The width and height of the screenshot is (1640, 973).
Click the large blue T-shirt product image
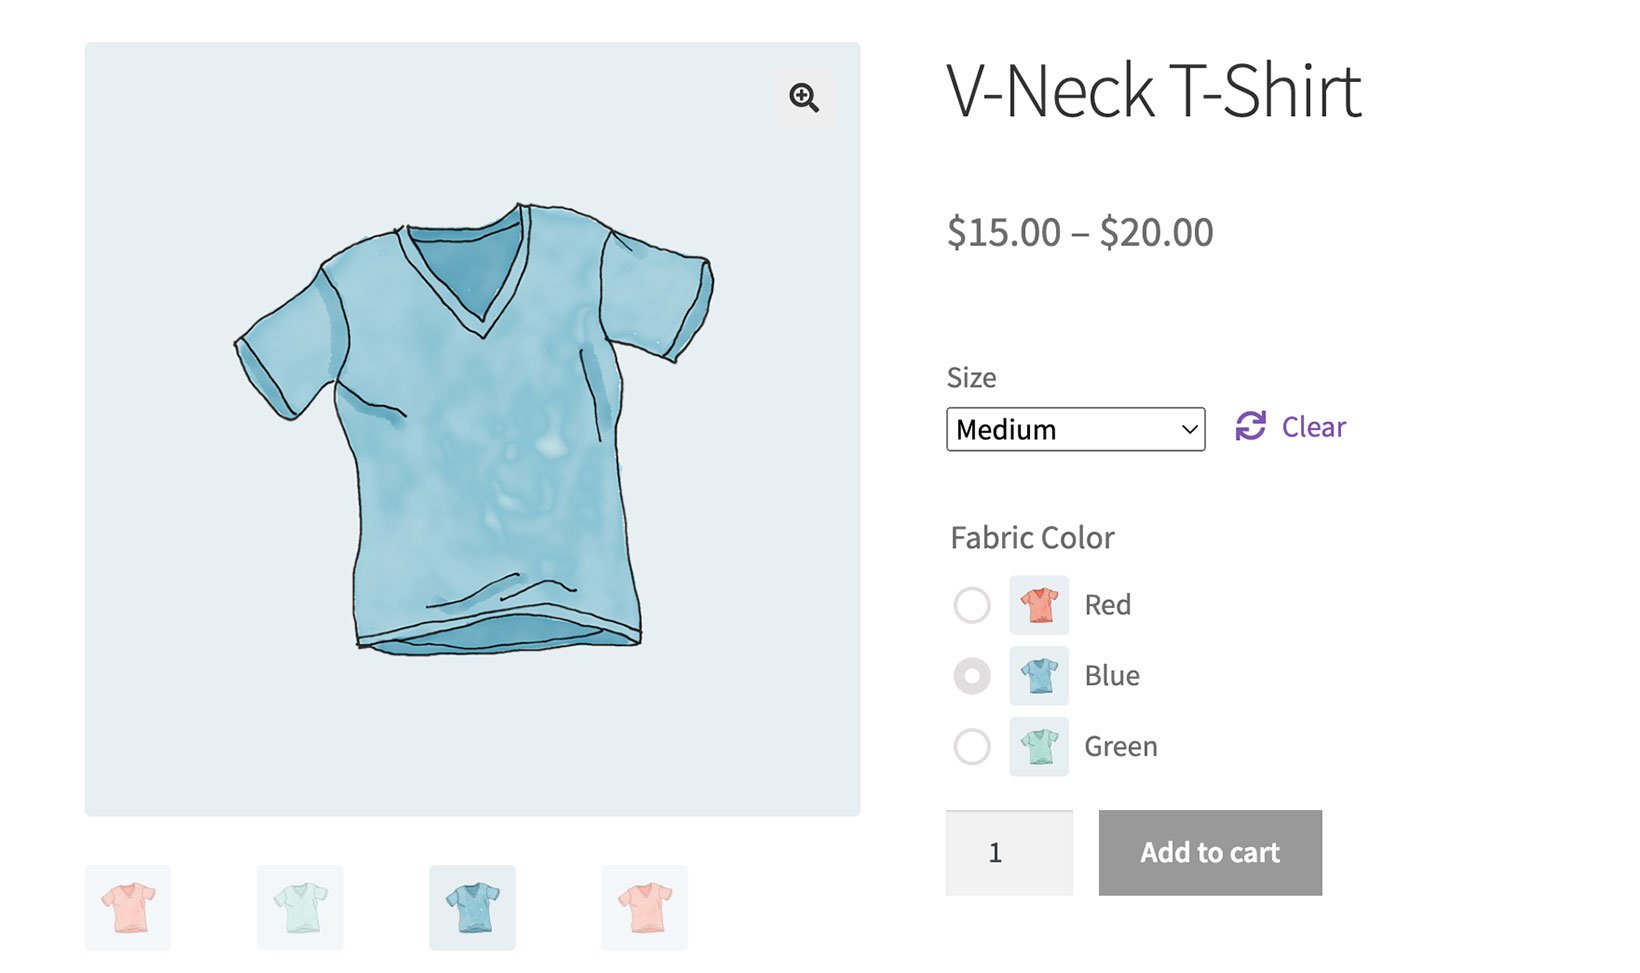click(x=472, y=430)
